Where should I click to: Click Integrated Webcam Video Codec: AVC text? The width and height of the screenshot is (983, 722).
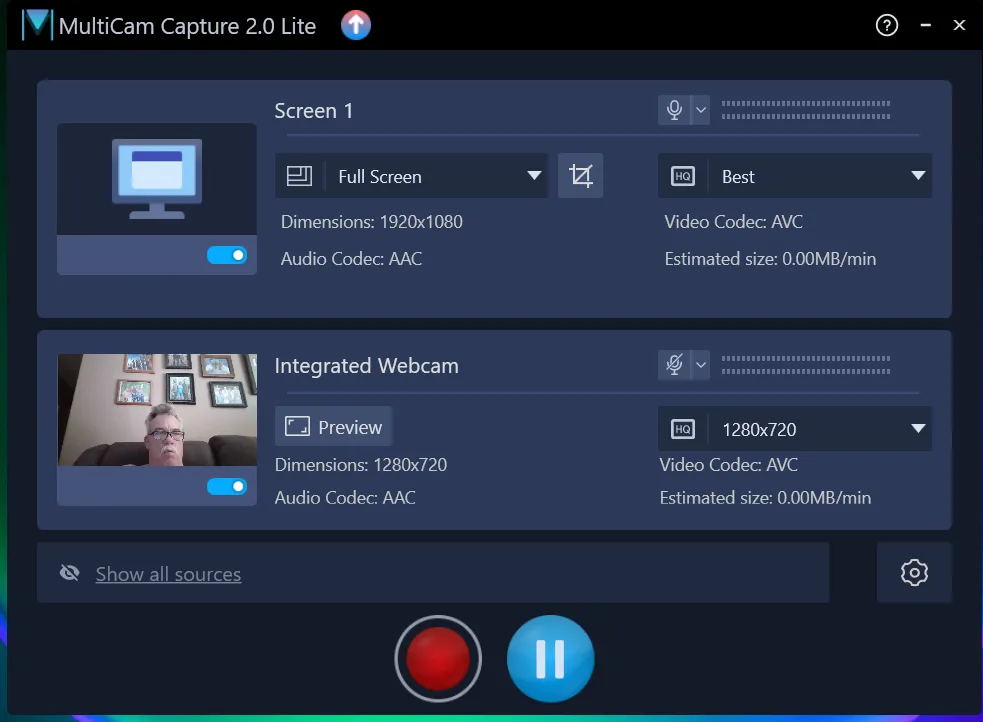tap(728, 465)
